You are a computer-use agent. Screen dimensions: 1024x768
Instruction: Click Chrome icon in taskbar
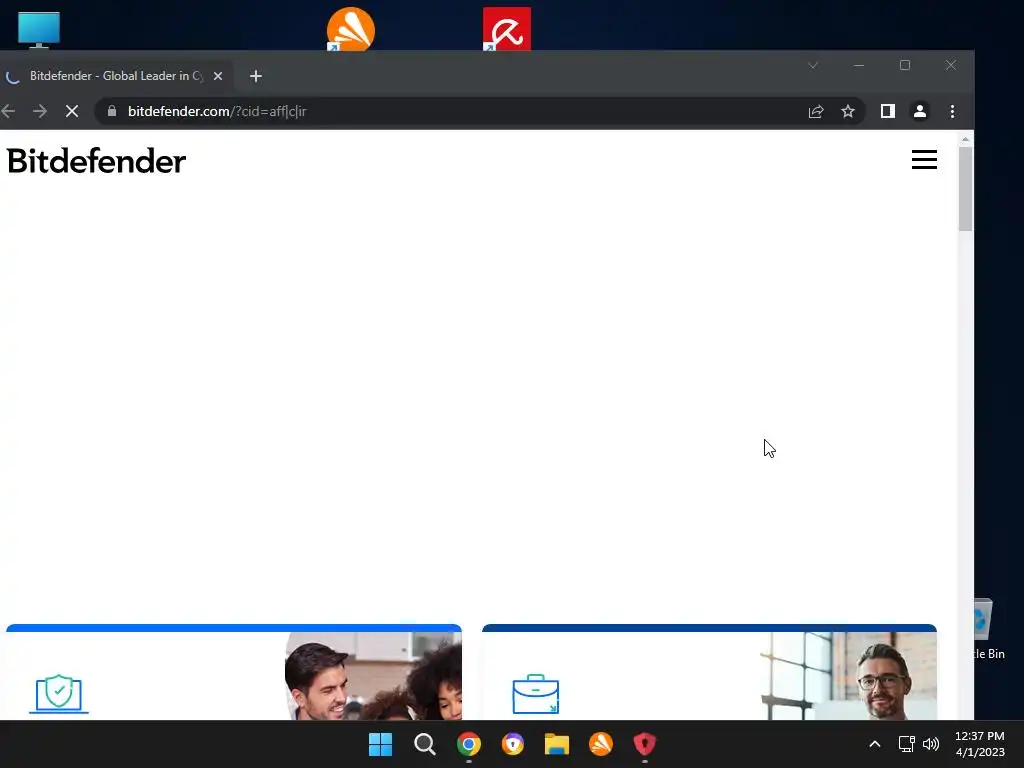coord(468,744)
